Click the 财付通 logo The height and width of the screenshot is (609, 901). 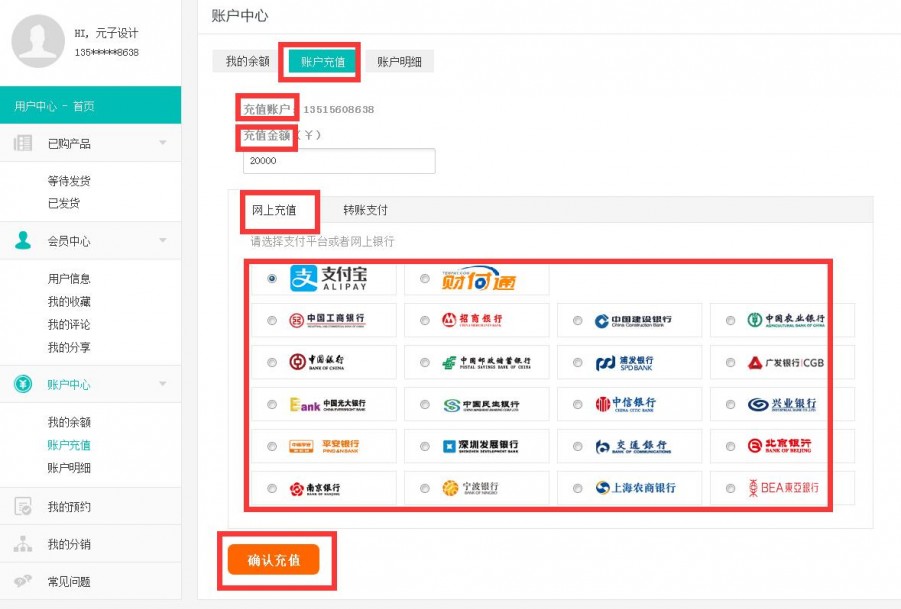point(479,279)
